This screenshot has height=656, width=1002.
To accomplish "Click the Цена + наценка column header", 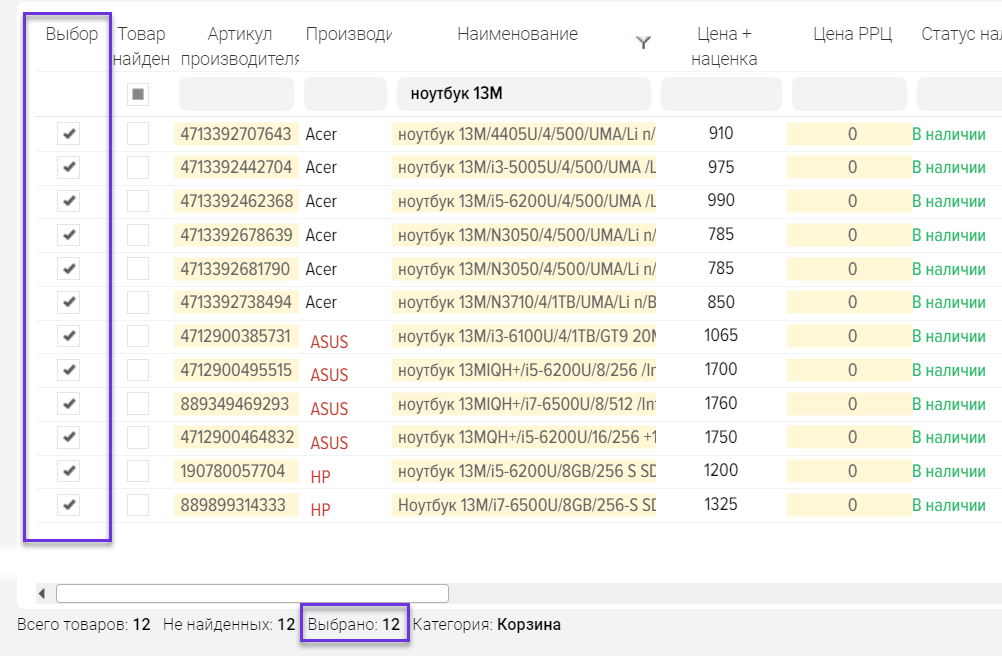I will coord(722,46).
